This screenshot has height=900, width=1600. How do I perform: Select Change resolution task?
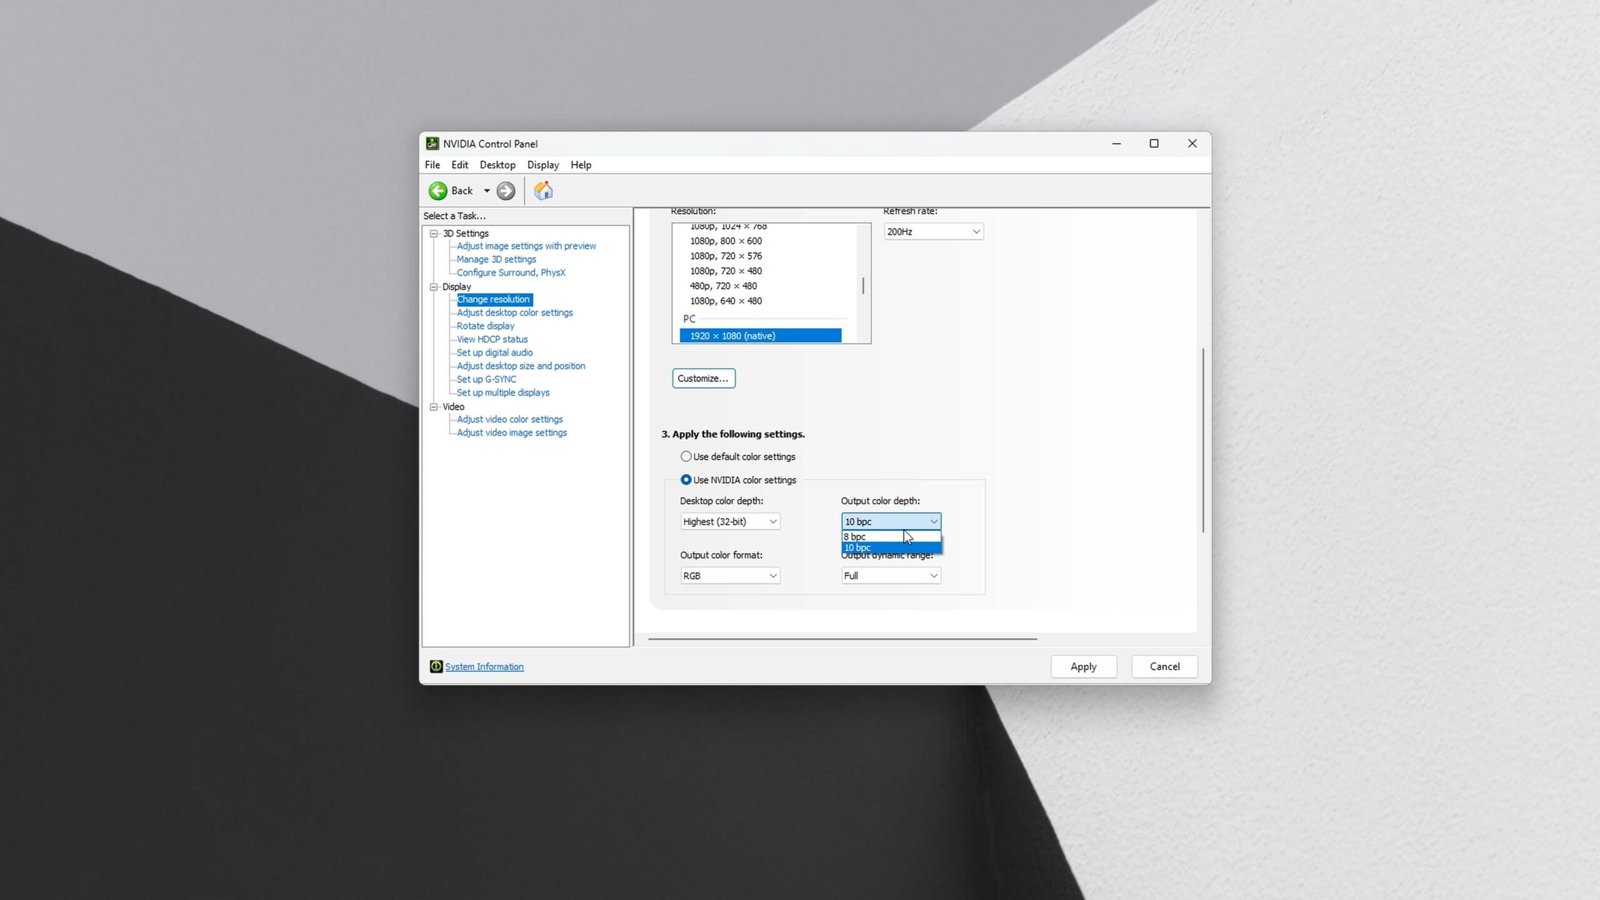point(494,299)
